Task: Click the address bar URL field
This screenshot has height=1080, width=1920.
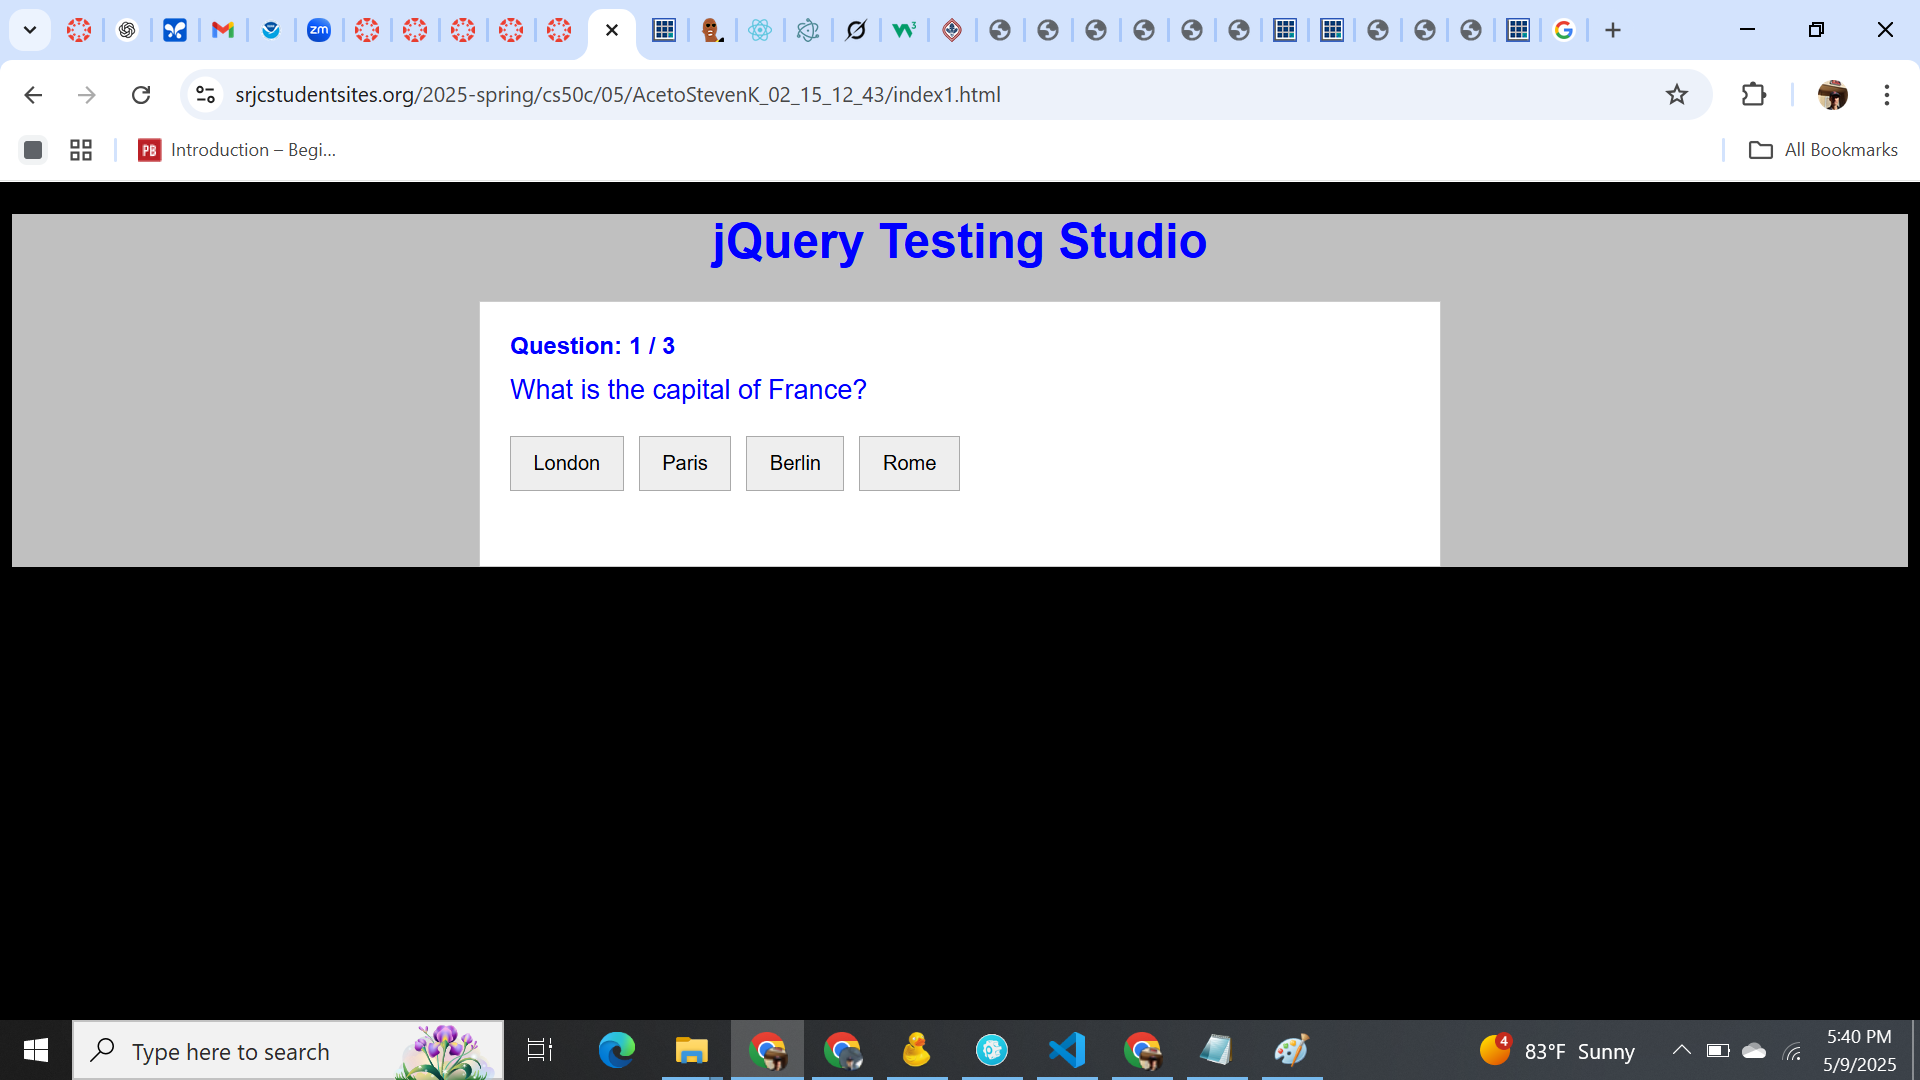Action: click(x=900, y=94)
